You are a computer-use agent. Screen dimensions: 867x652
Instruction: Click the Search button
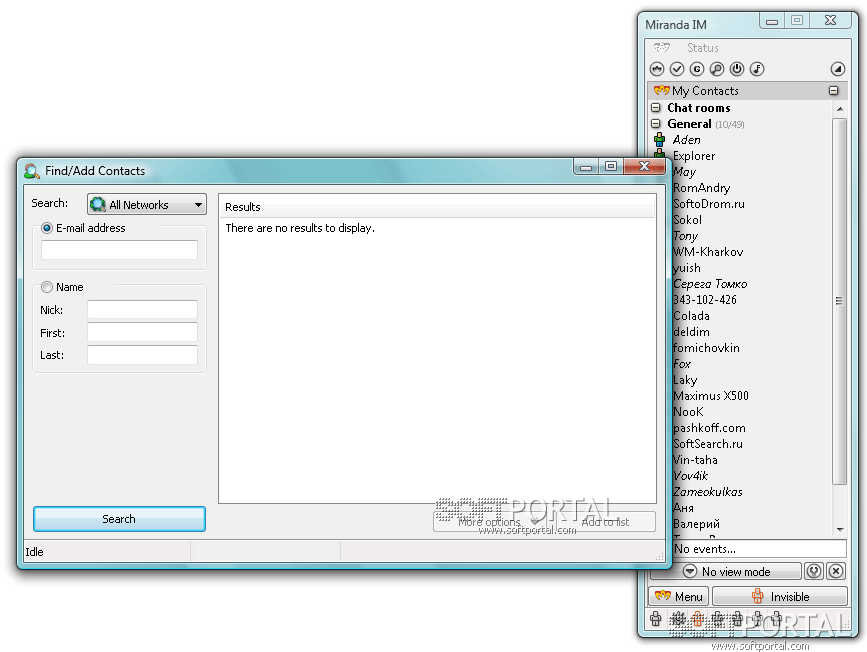[119, 519]
